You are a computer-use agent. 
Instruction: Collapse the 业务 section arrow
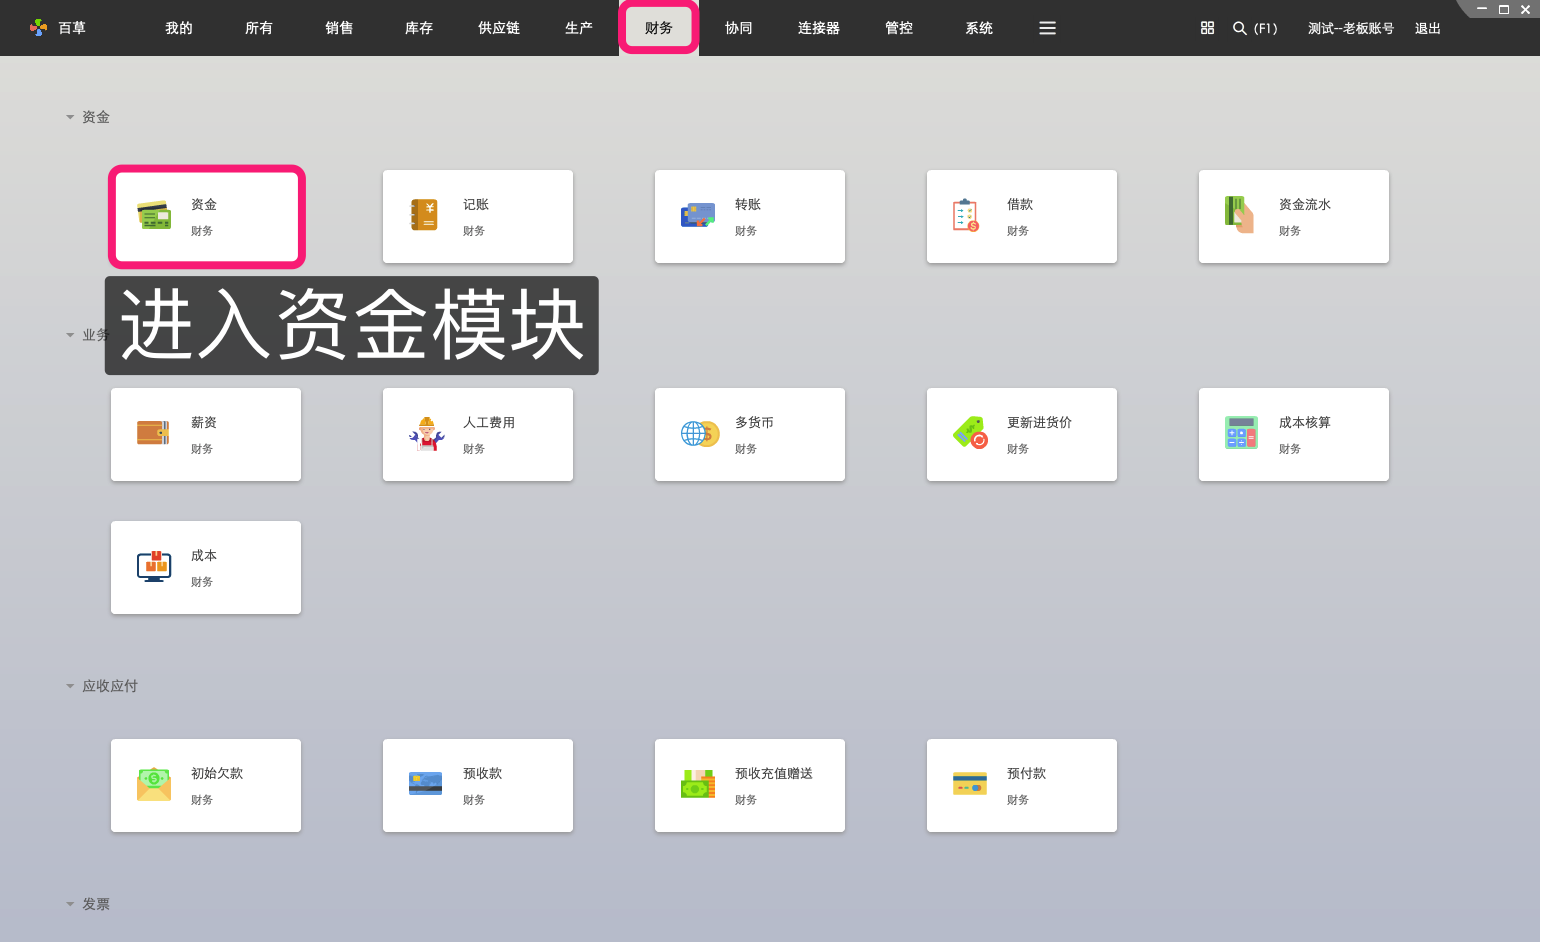pyautogui.click(x=70, y=335)
